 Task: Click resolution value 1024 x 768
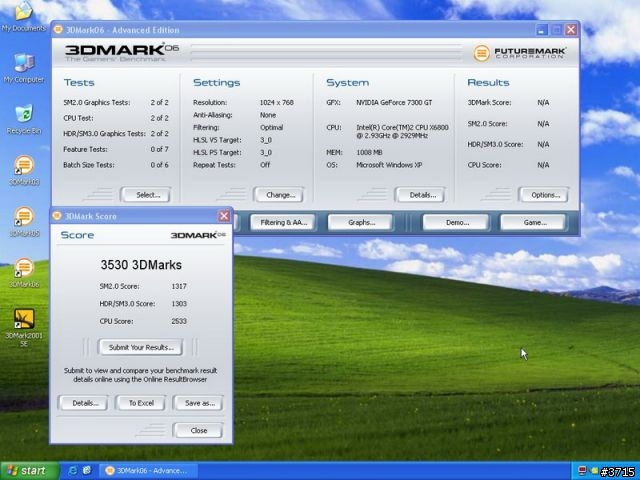coord(276,102)
